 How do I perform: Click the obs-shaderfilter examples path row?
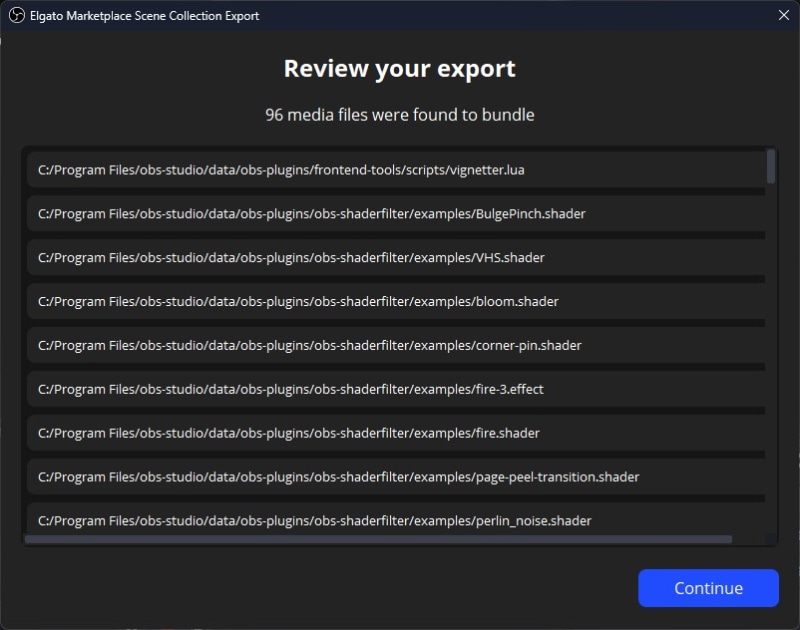click(x=400, y=213)
